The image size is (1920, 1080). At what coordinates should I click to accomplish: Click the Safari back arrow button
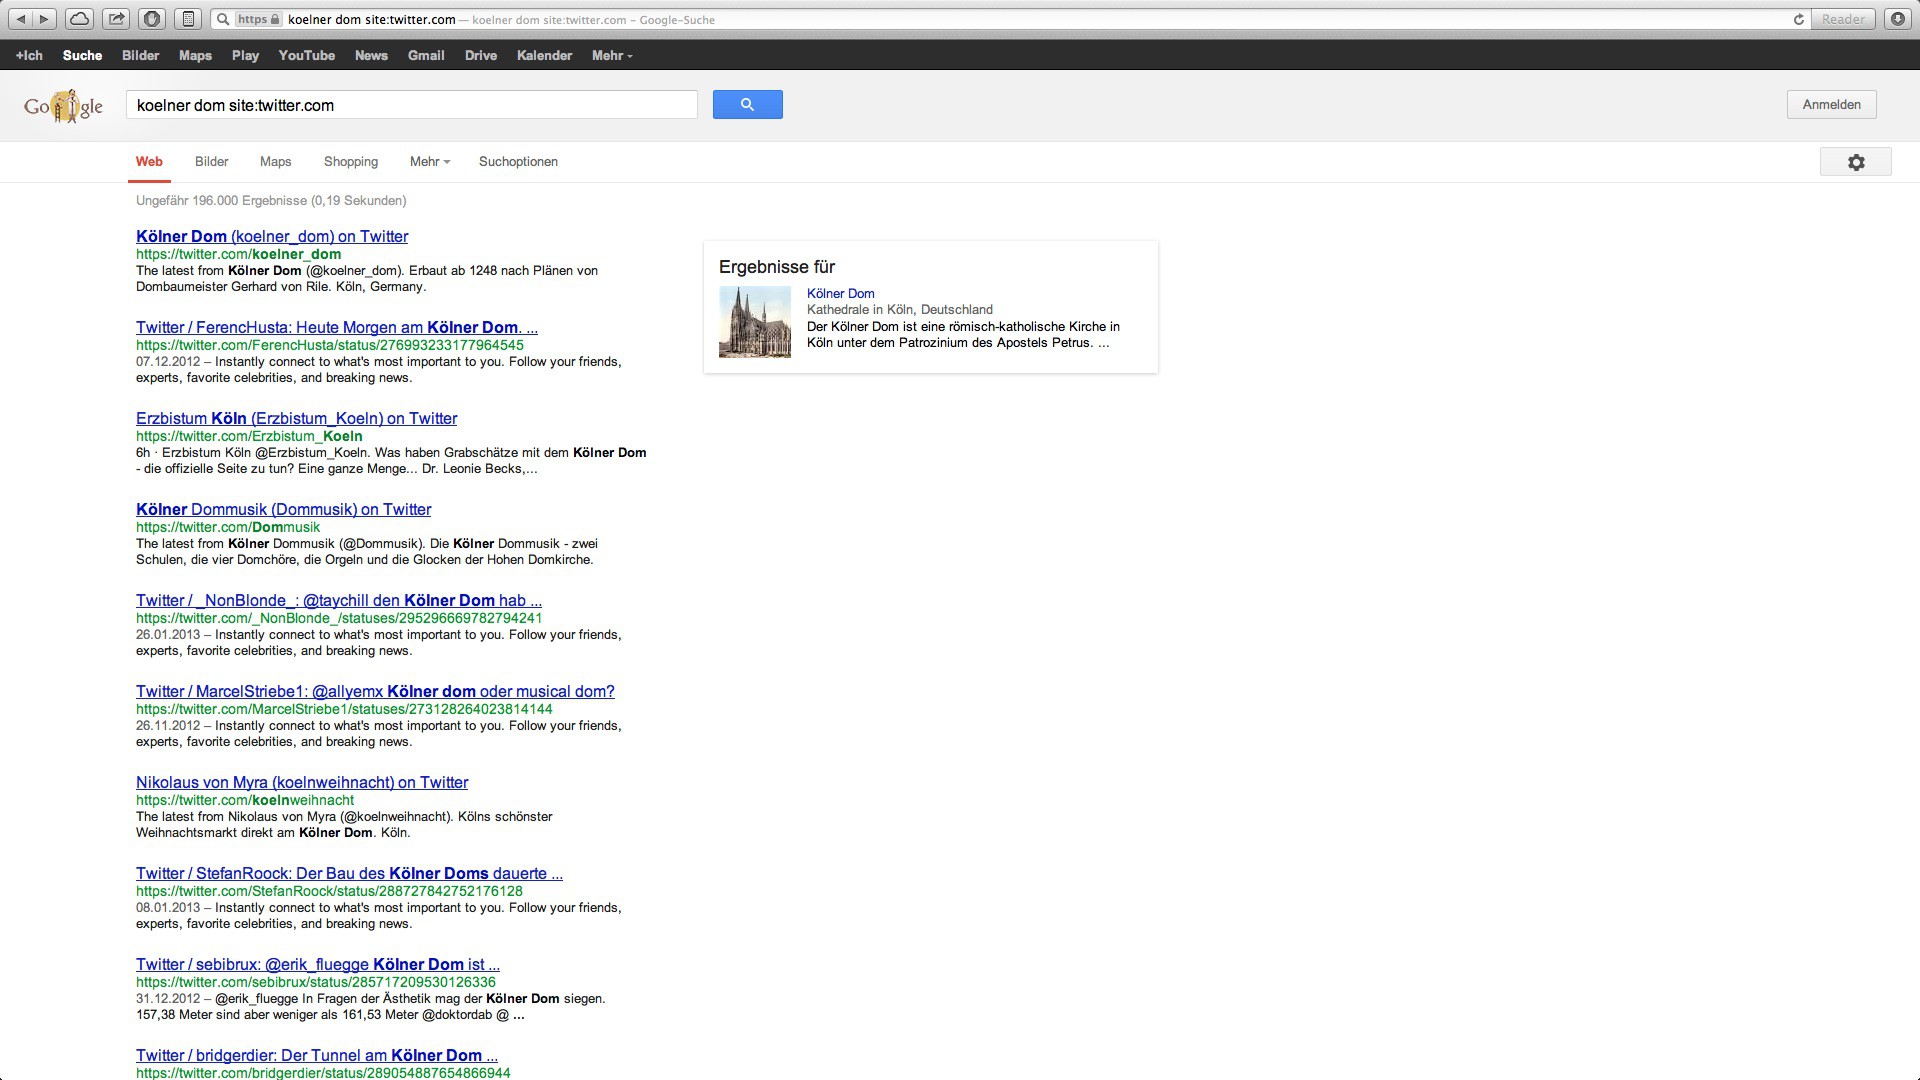[20, 19]
